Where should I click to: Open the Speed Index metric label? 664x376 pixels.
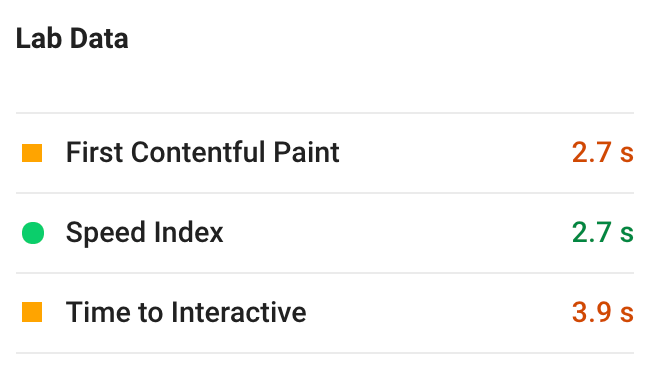[144, 232]
